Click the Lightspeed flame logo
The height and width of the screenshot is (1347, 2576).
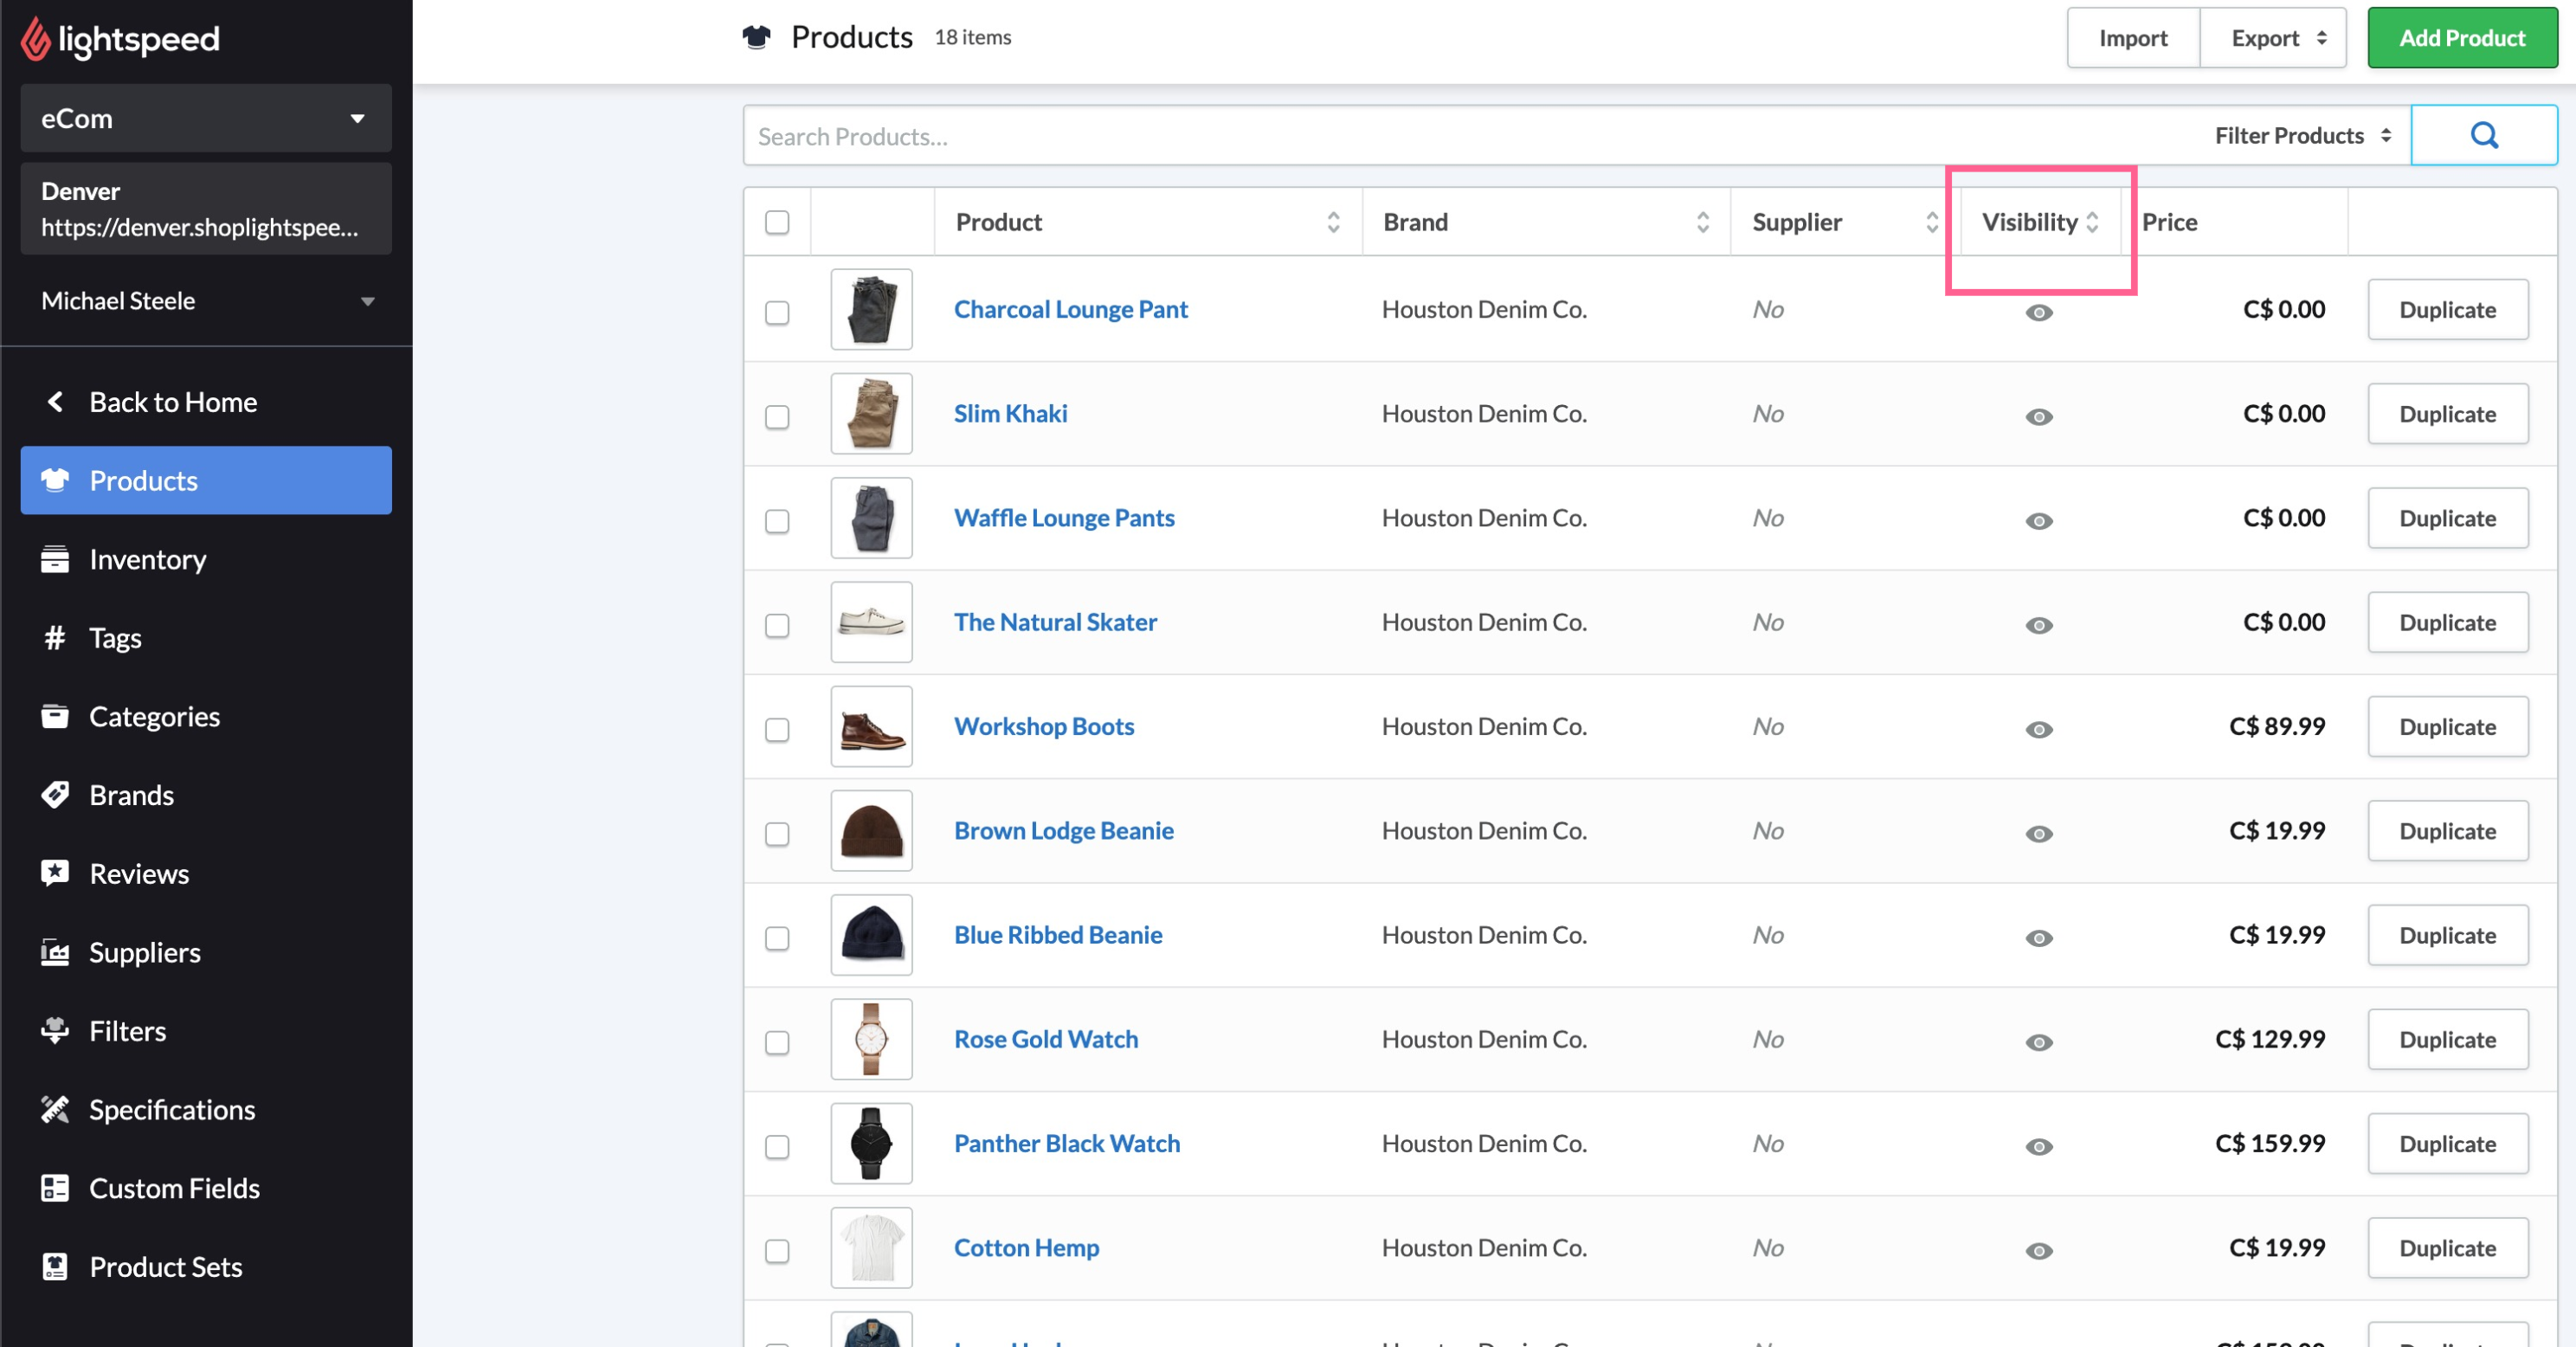[x=35, y=39]
